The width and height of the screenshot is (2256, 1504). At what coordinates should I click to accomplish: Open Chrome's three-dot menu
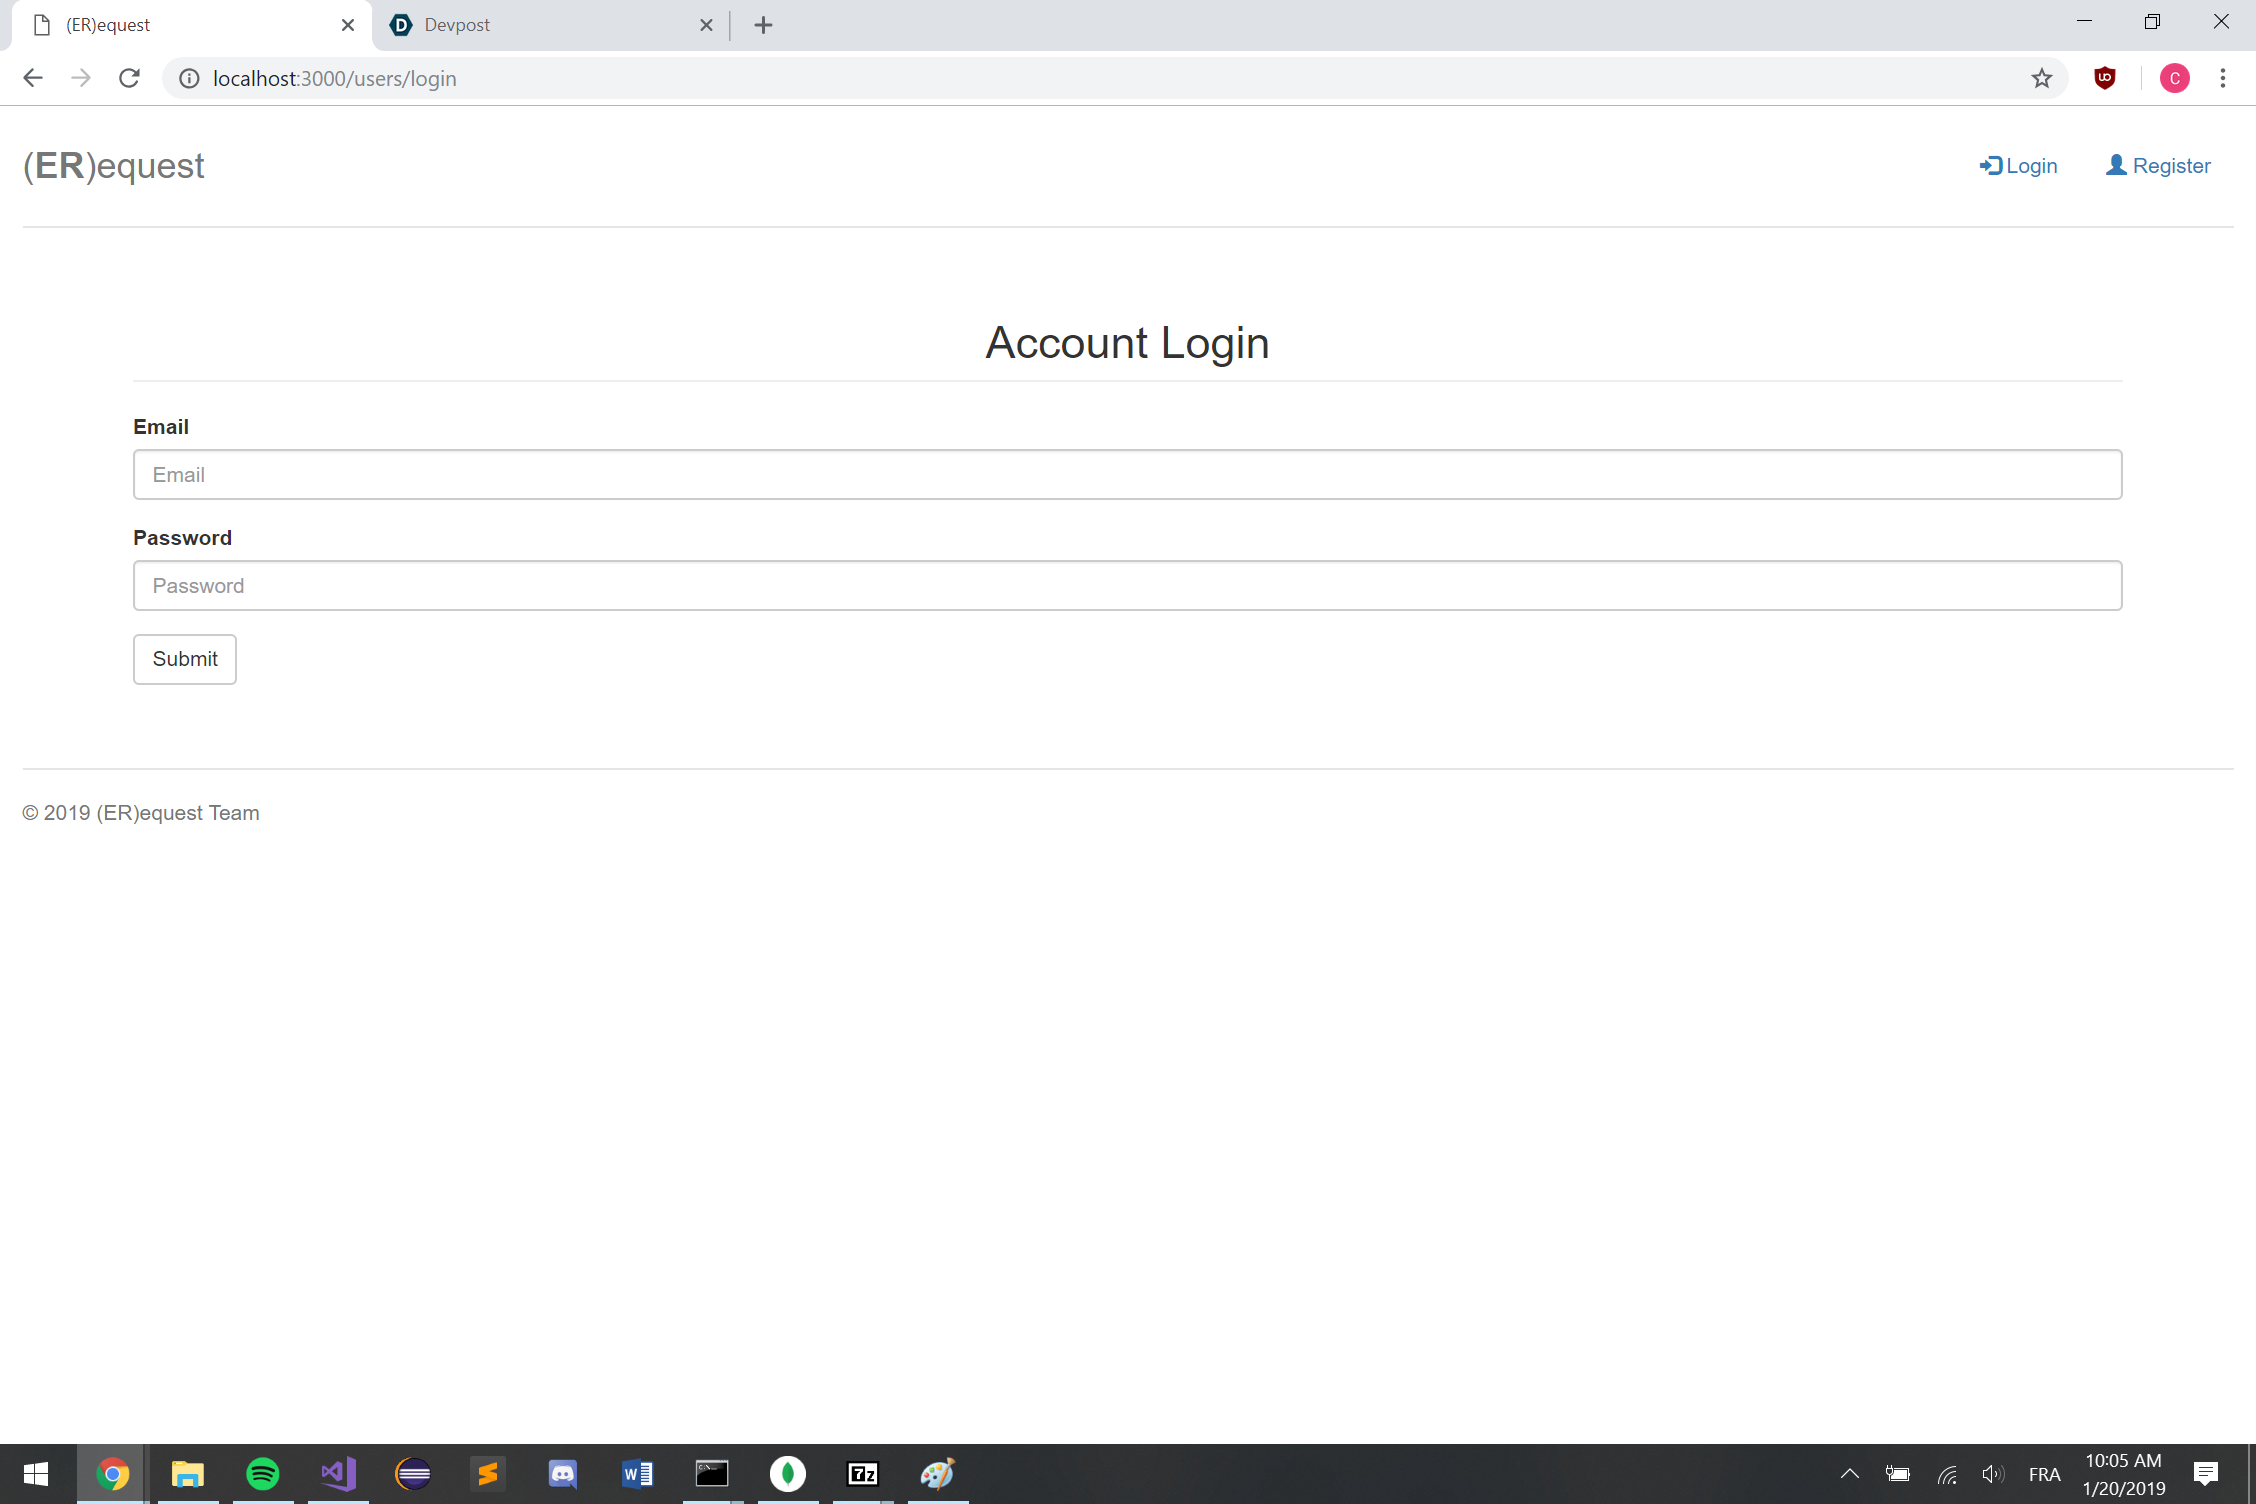pyautogui.click(x=2222, y=78)
